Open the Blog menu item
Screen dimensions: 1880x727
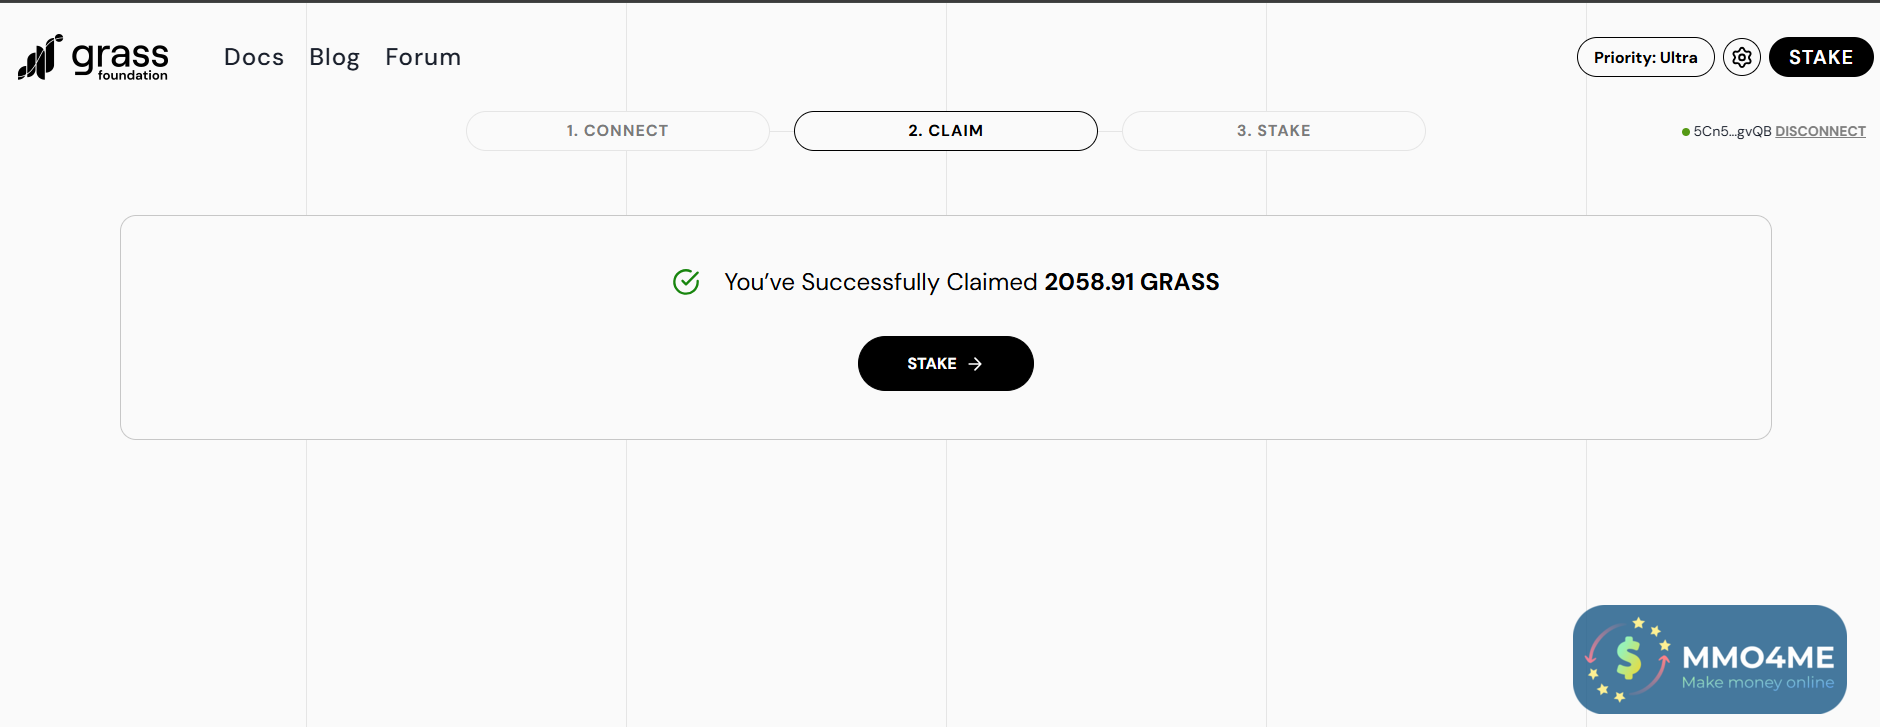click(334, 57)
